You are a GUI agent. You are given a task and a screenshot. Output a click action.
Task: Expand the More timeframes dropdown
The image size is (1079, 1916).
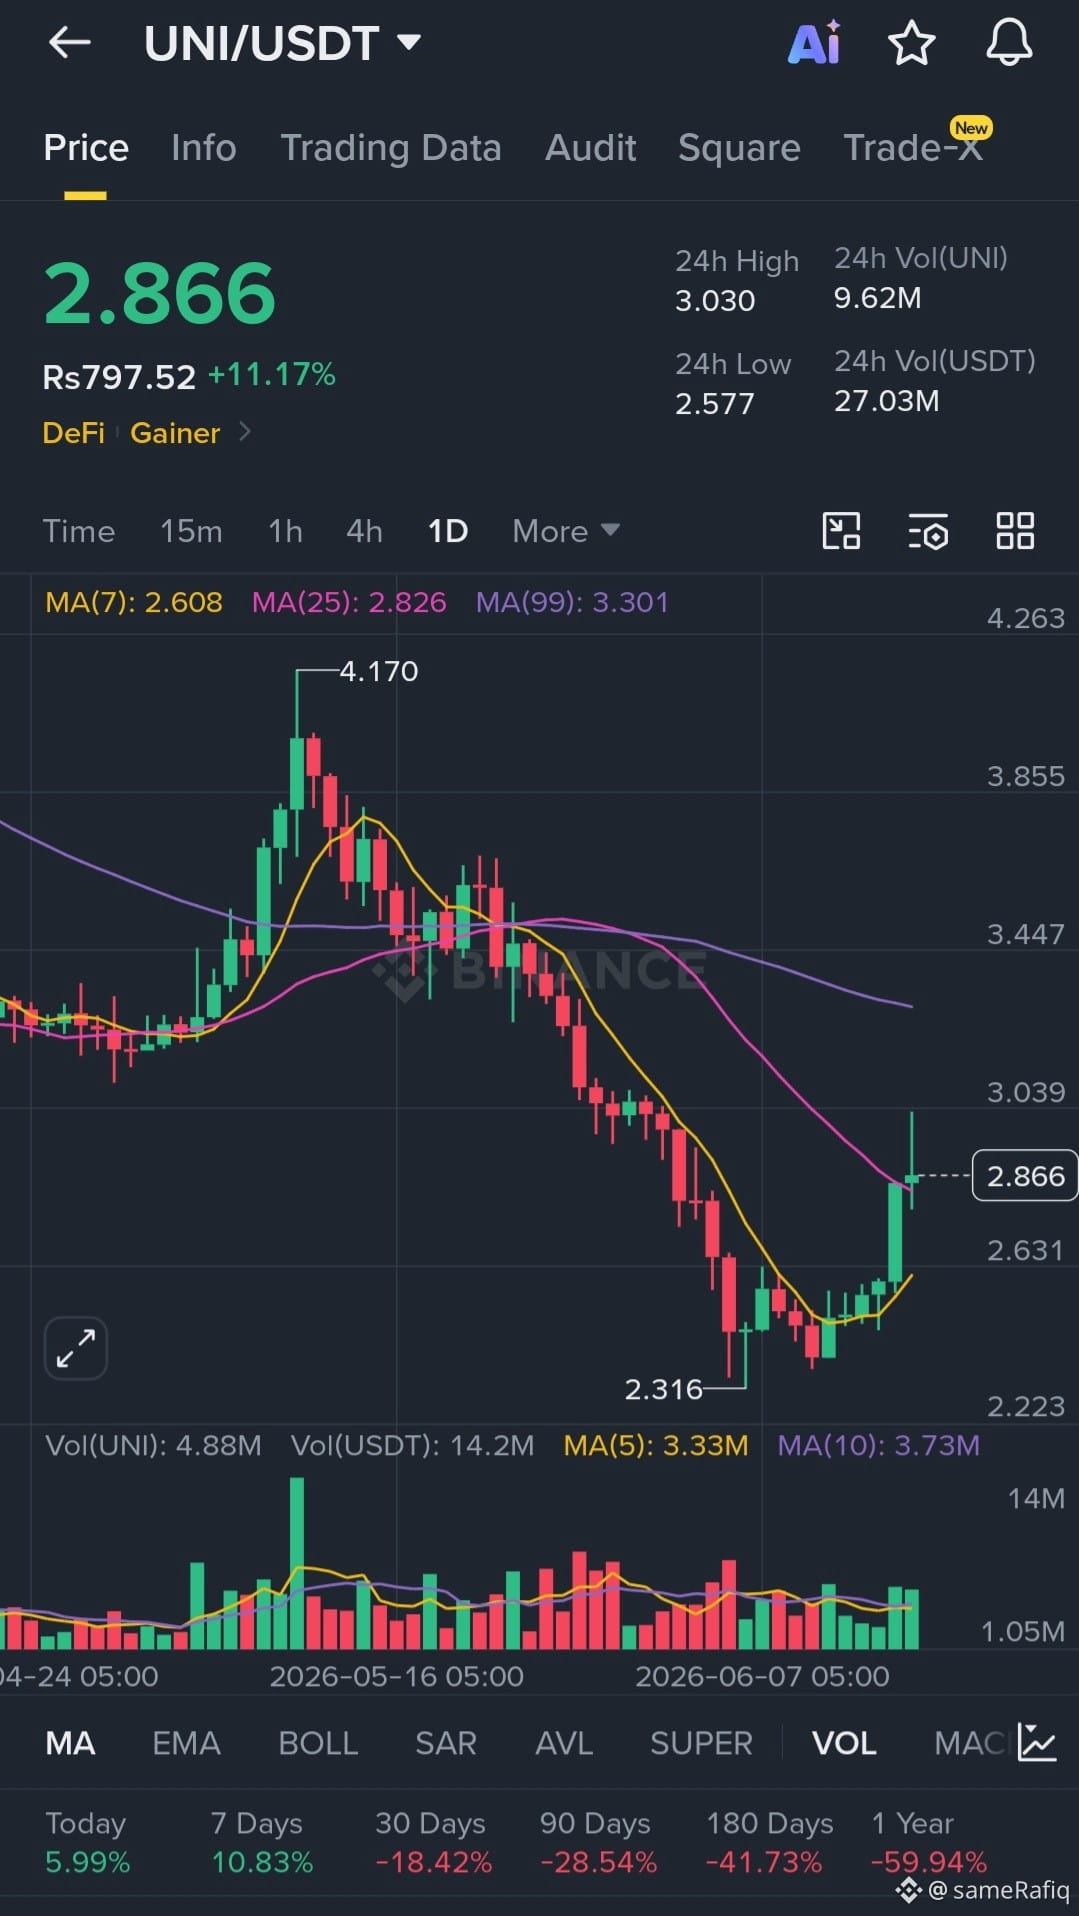[566, 531]
